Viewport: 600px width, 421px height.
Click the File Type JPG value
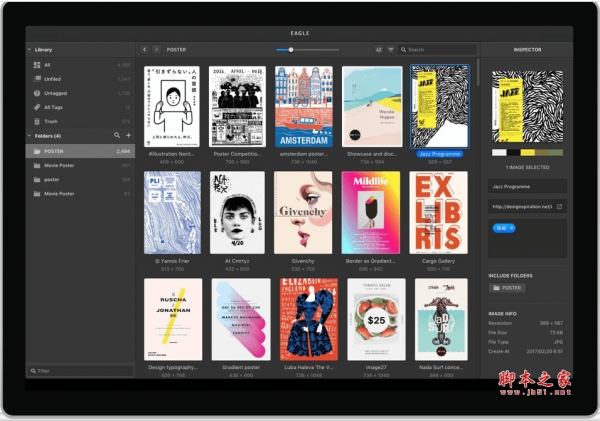[x=558, y=342]
